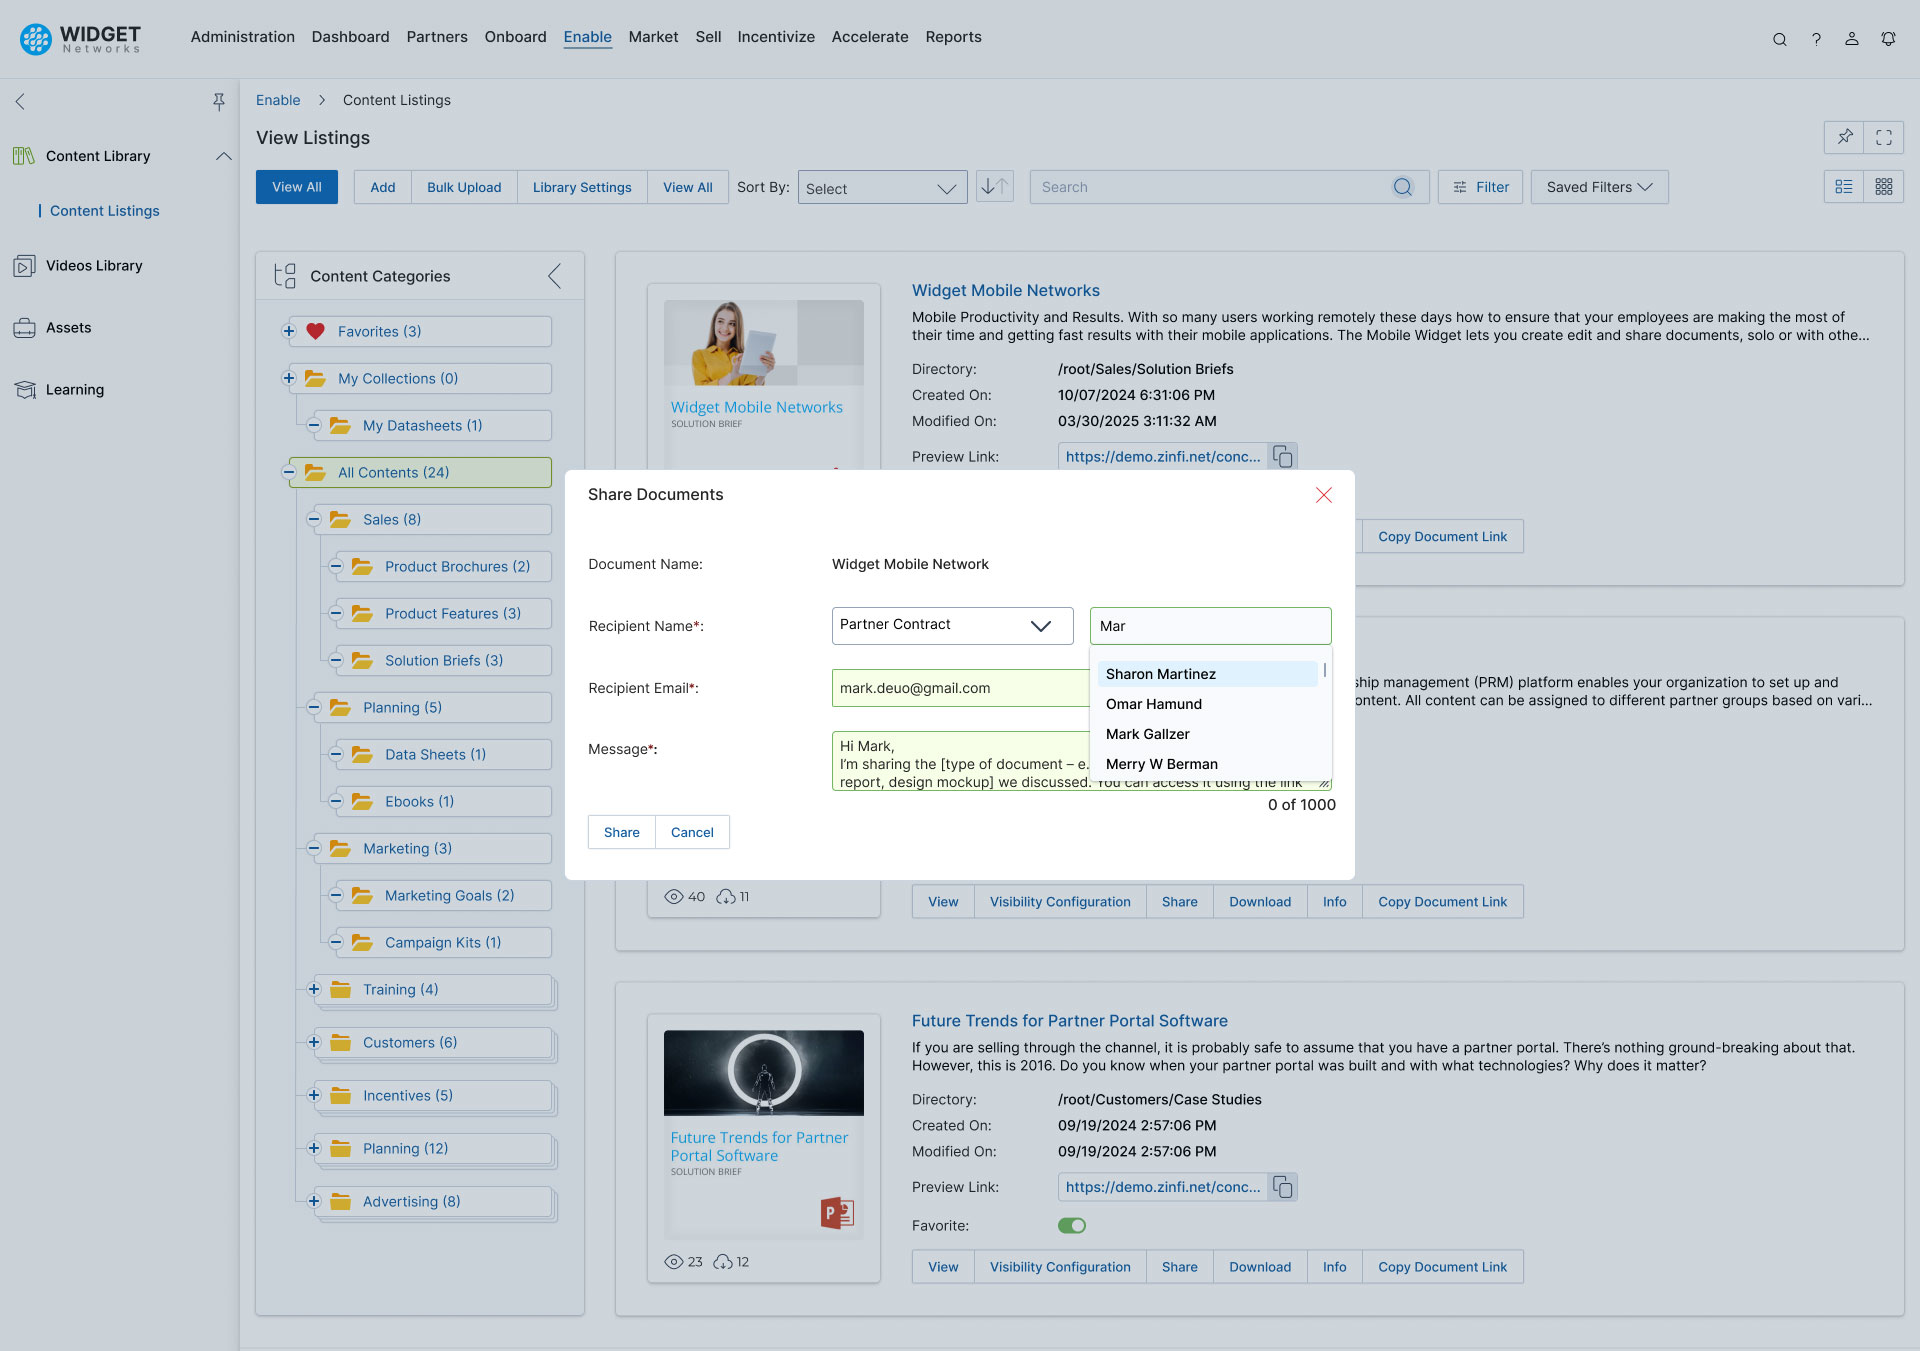
Task: Open the Filter panel
Action: (1480, 186)
